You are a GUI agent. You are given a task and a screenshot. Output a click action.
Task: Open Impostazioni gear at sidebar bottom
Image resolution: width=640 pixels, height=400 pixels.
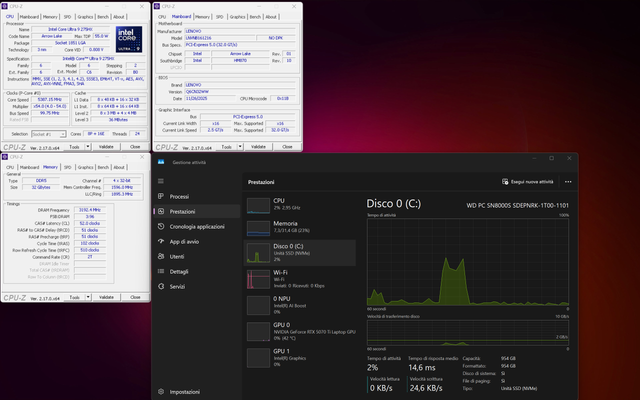point(197,391)
